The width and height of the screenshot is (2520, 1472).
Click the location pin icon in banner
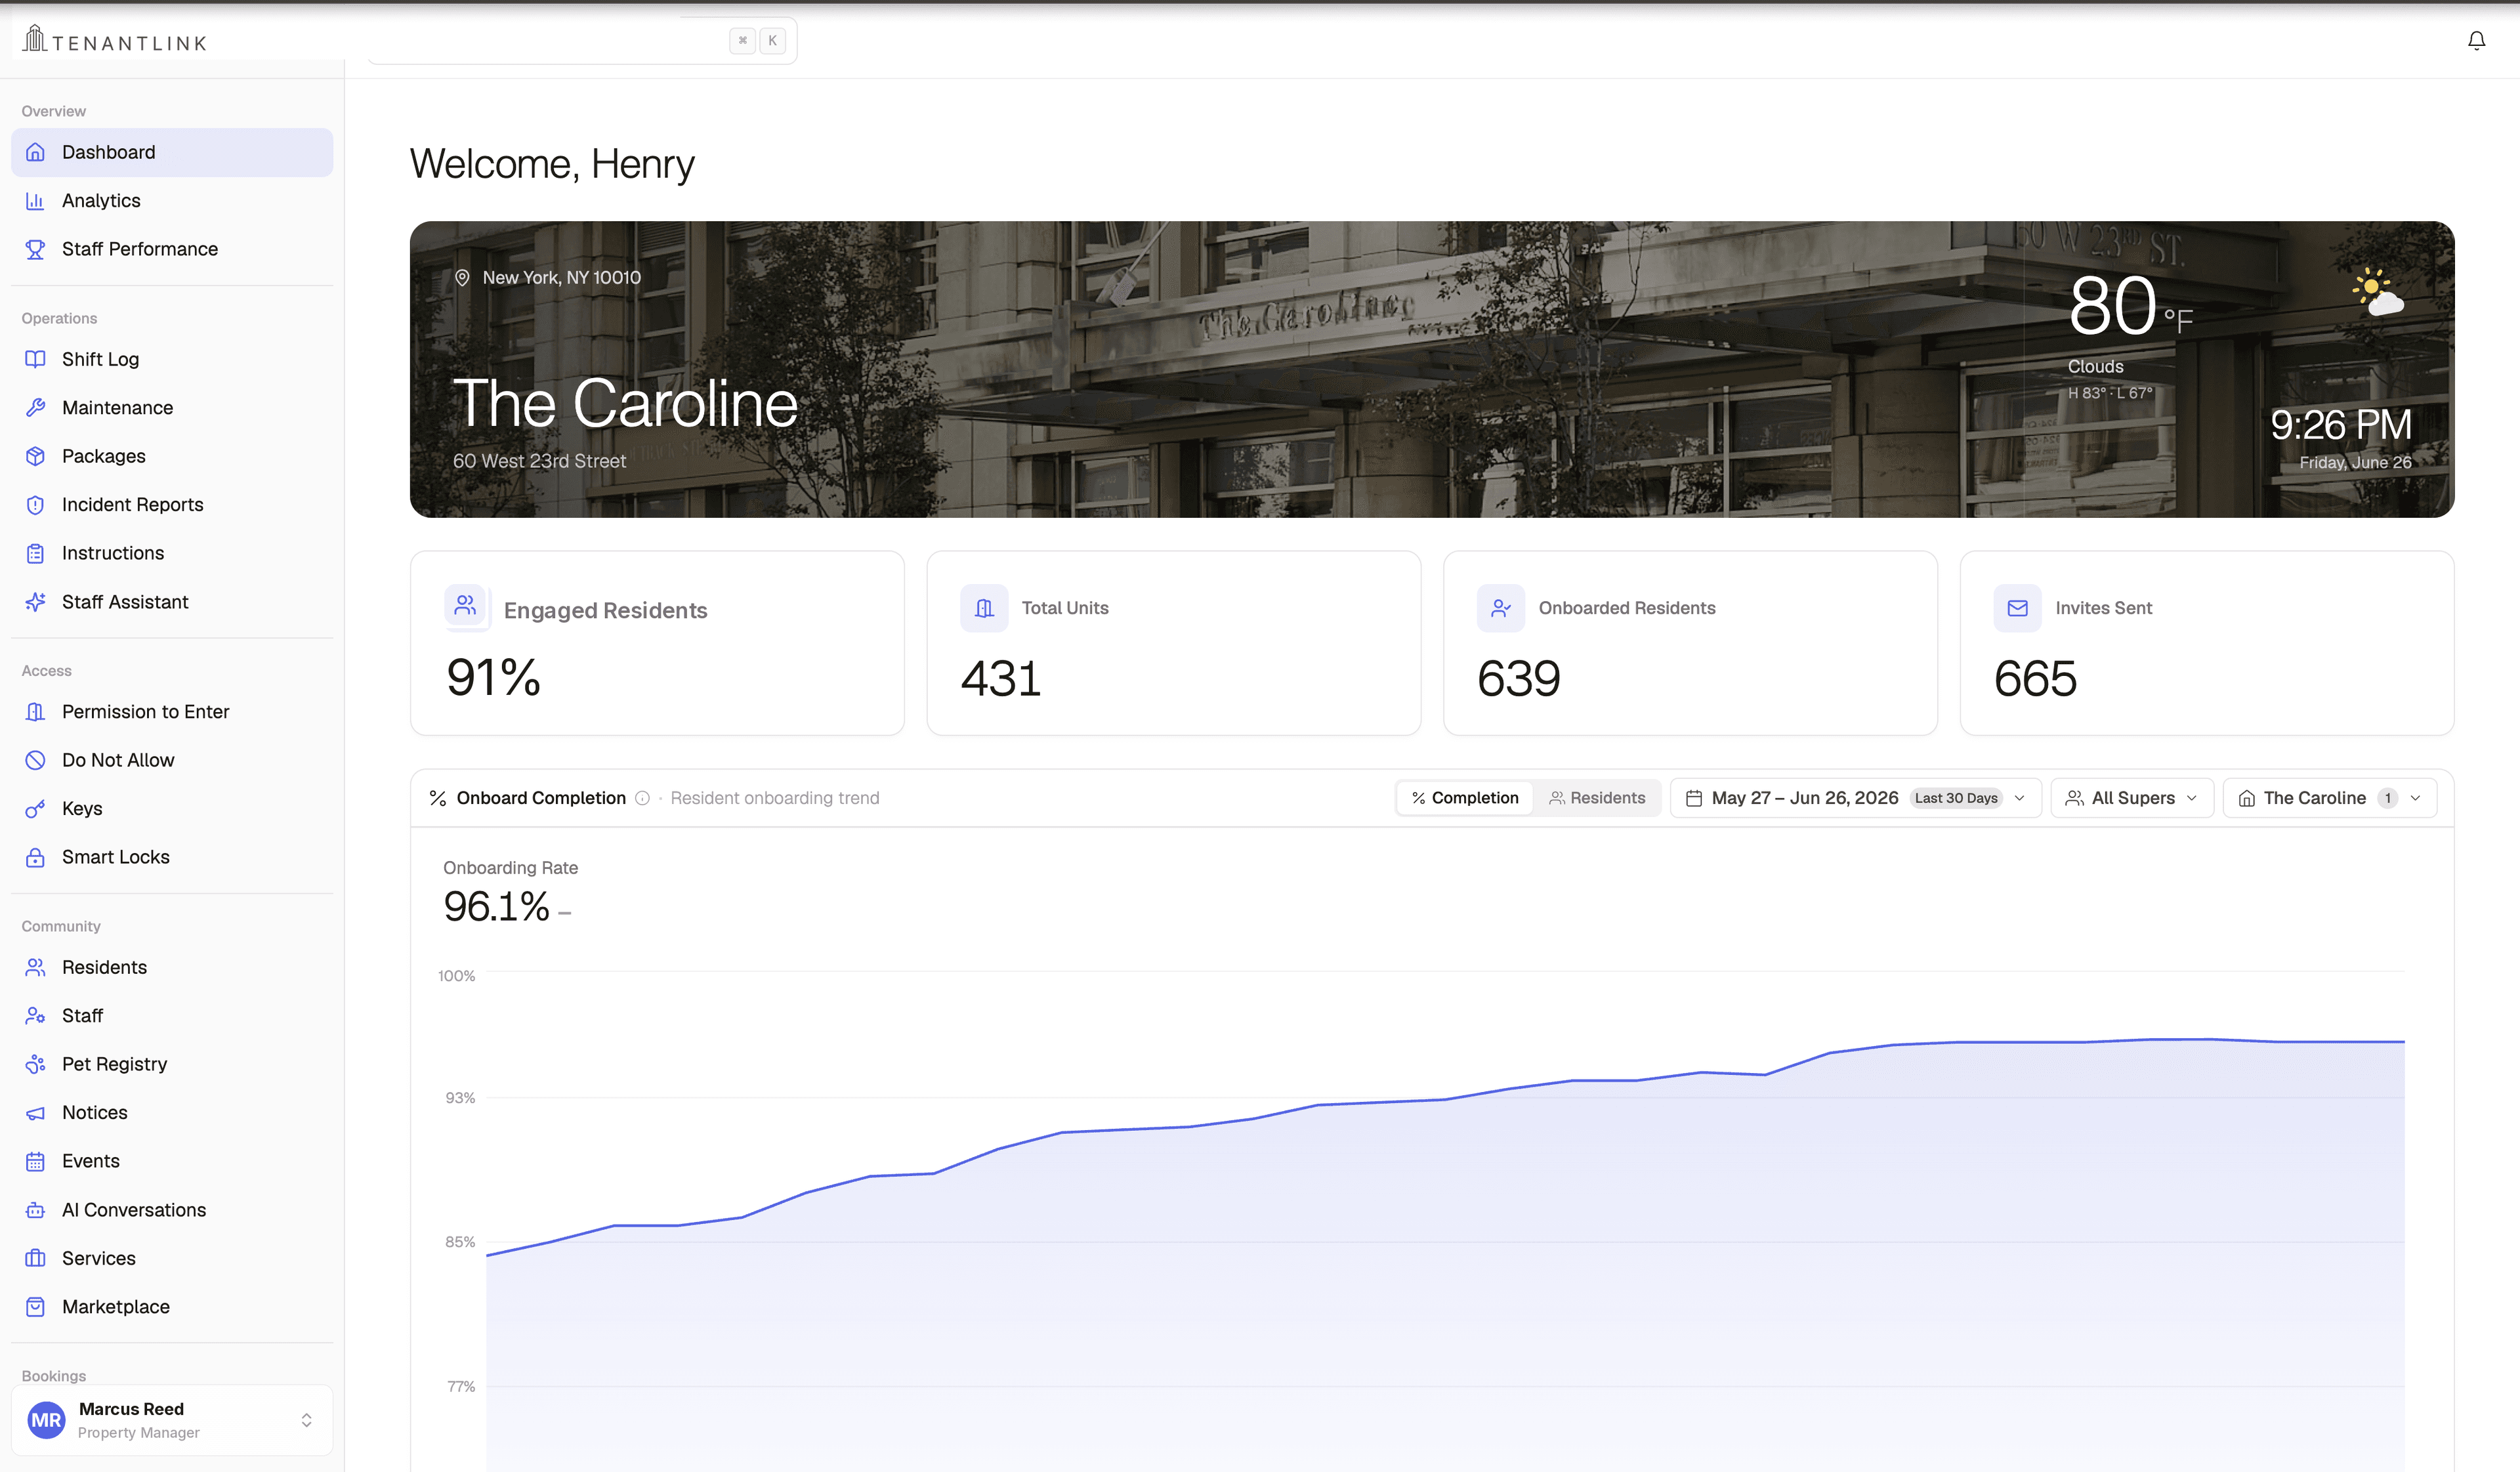tap(462, 278)
